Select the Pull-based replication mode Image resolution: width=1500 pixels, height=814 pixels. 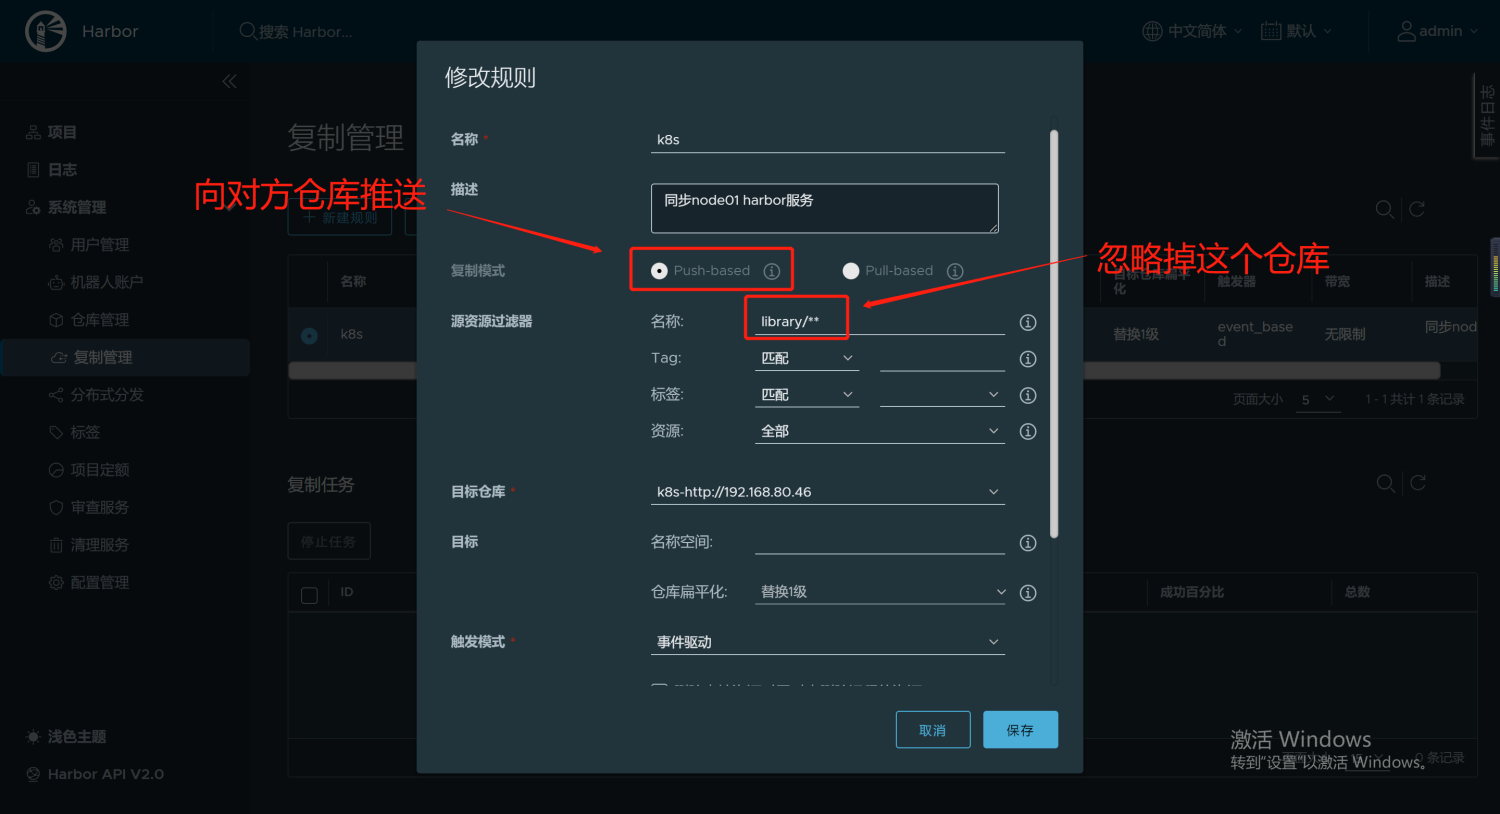point(851,271)
